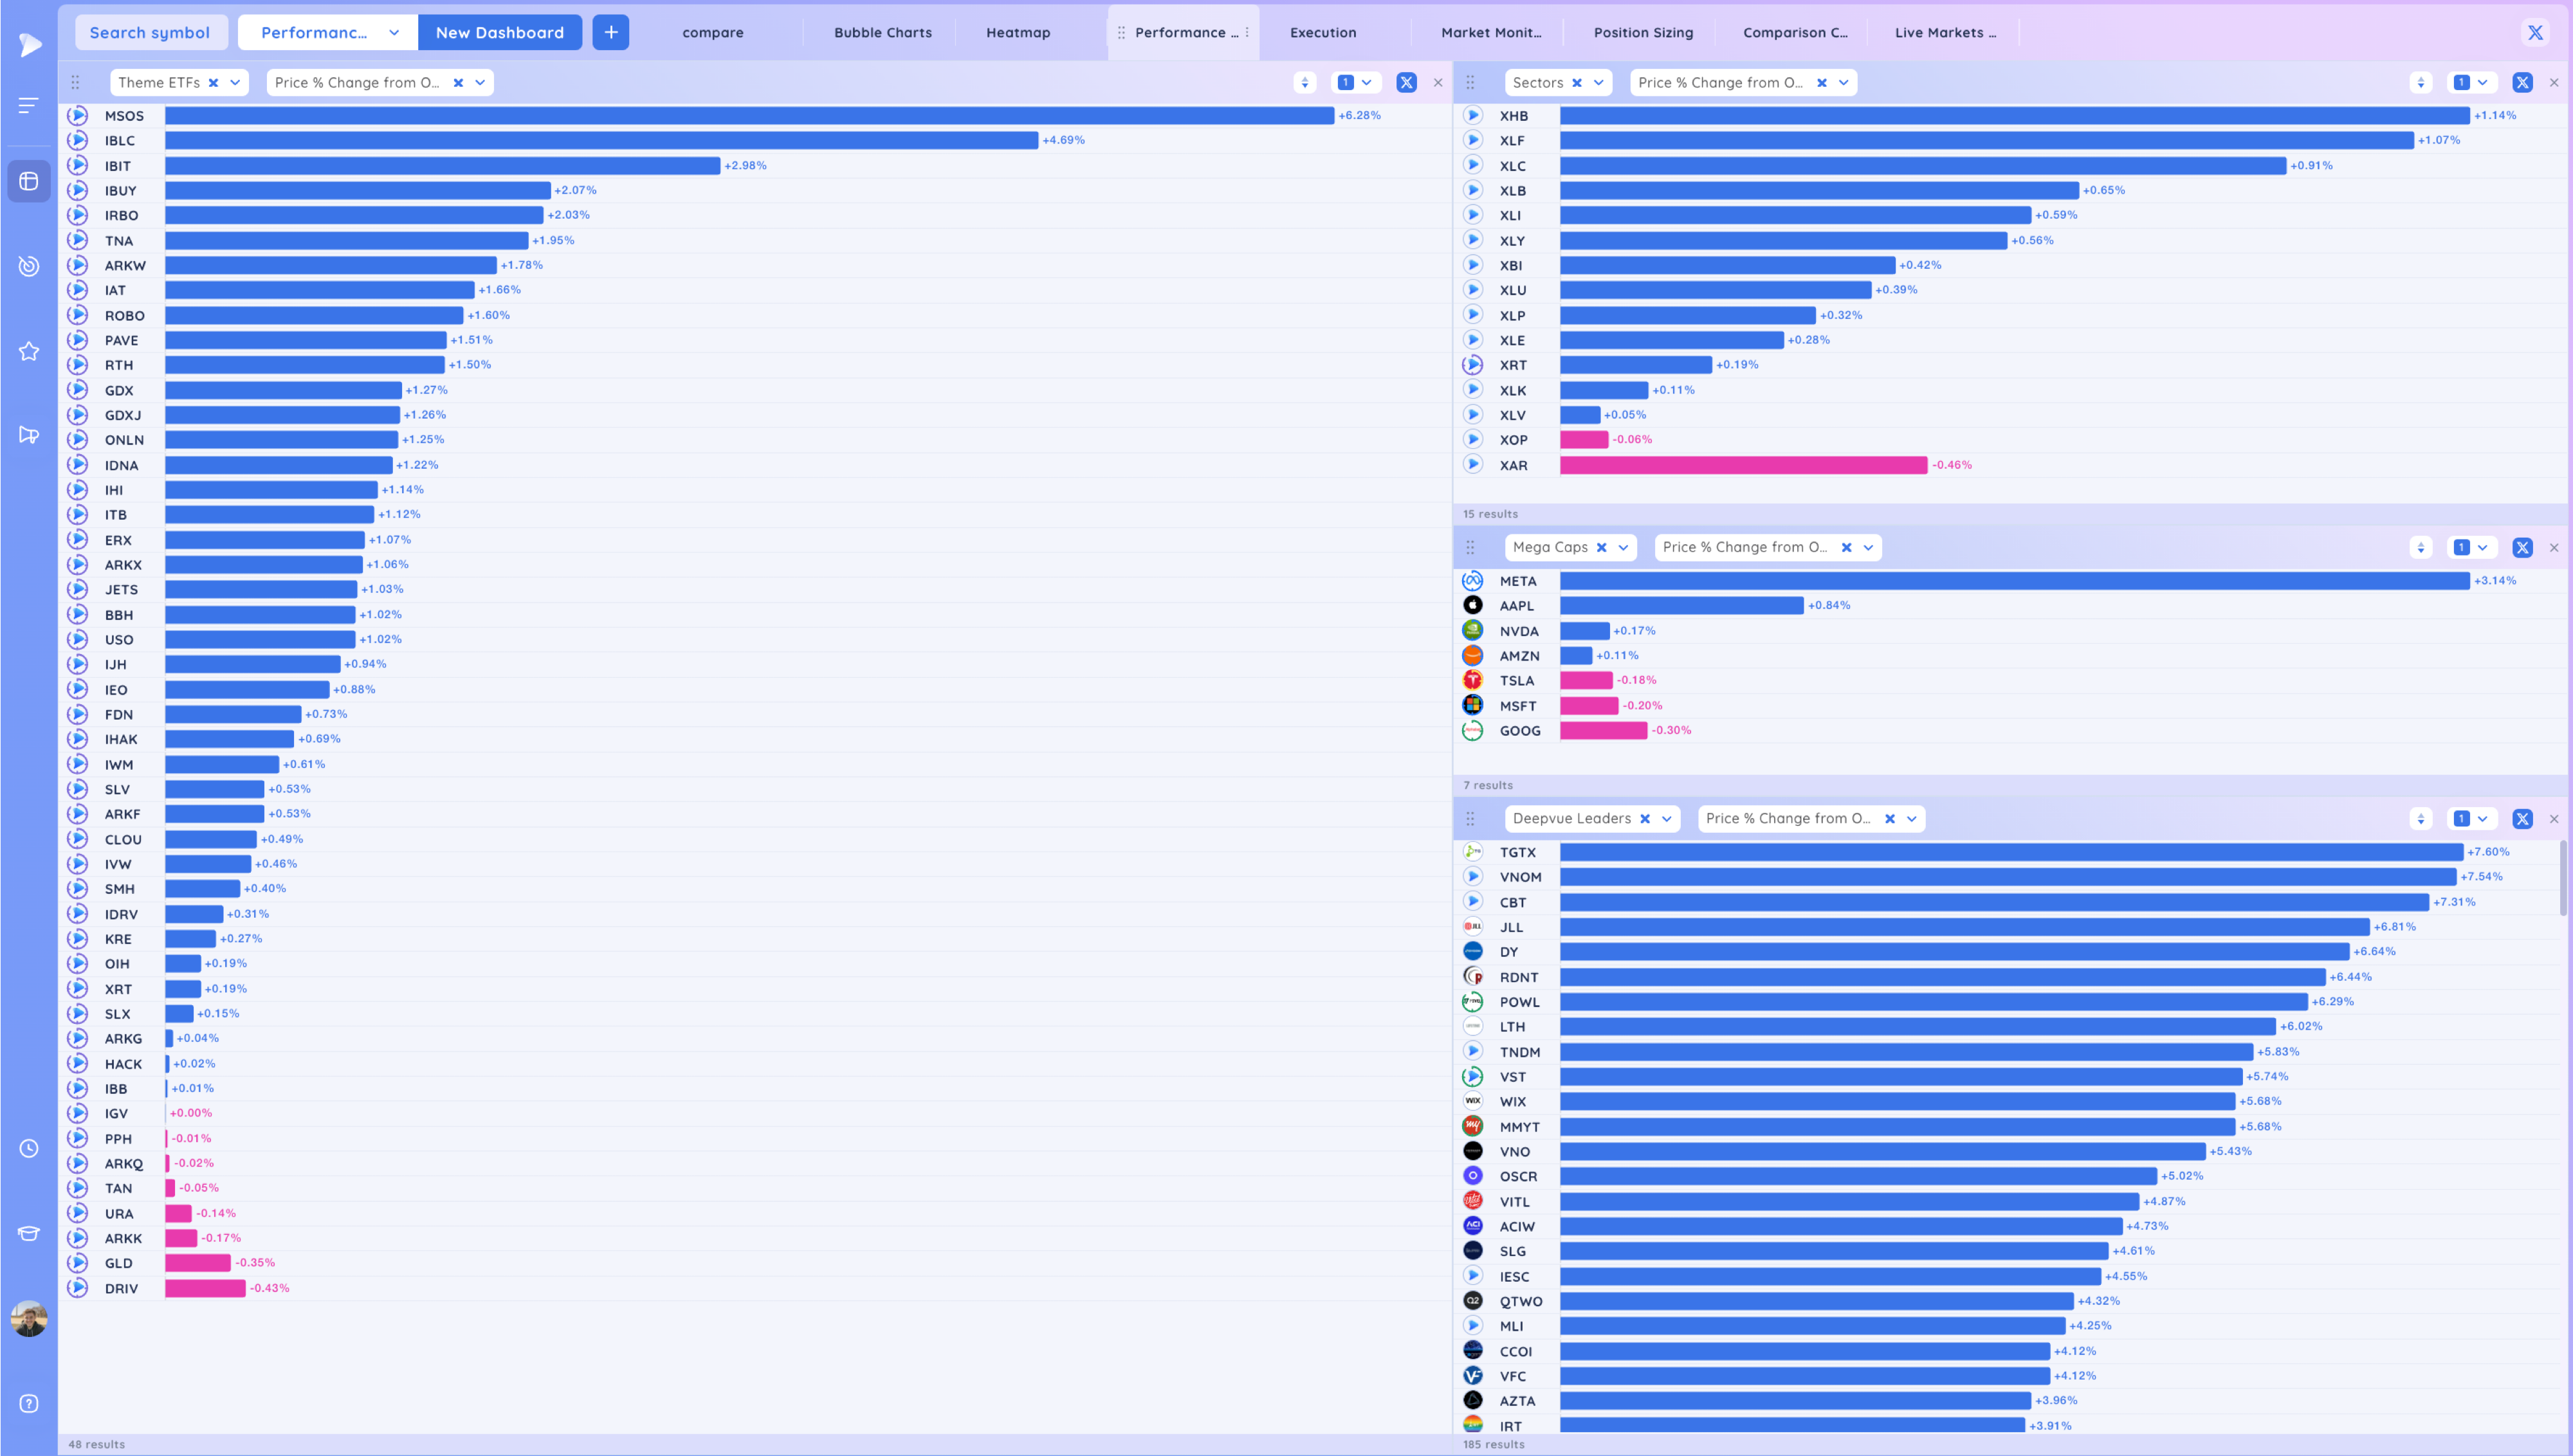This screenshot has height=1456, width=2573.
Task: Expand the Performance dashboard dropdown
Action: pyautogui.click(x=394, y=32)
